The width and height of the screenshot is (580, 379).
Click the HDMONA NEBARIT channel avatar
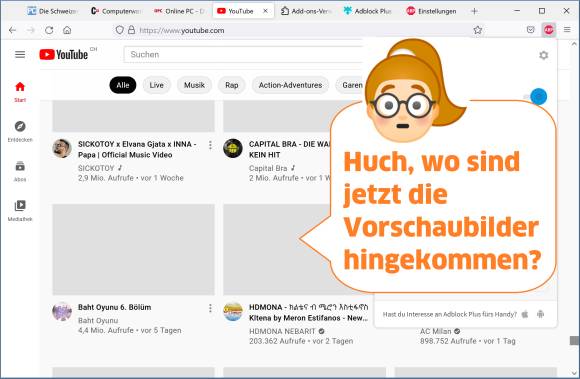pos(233,311)
